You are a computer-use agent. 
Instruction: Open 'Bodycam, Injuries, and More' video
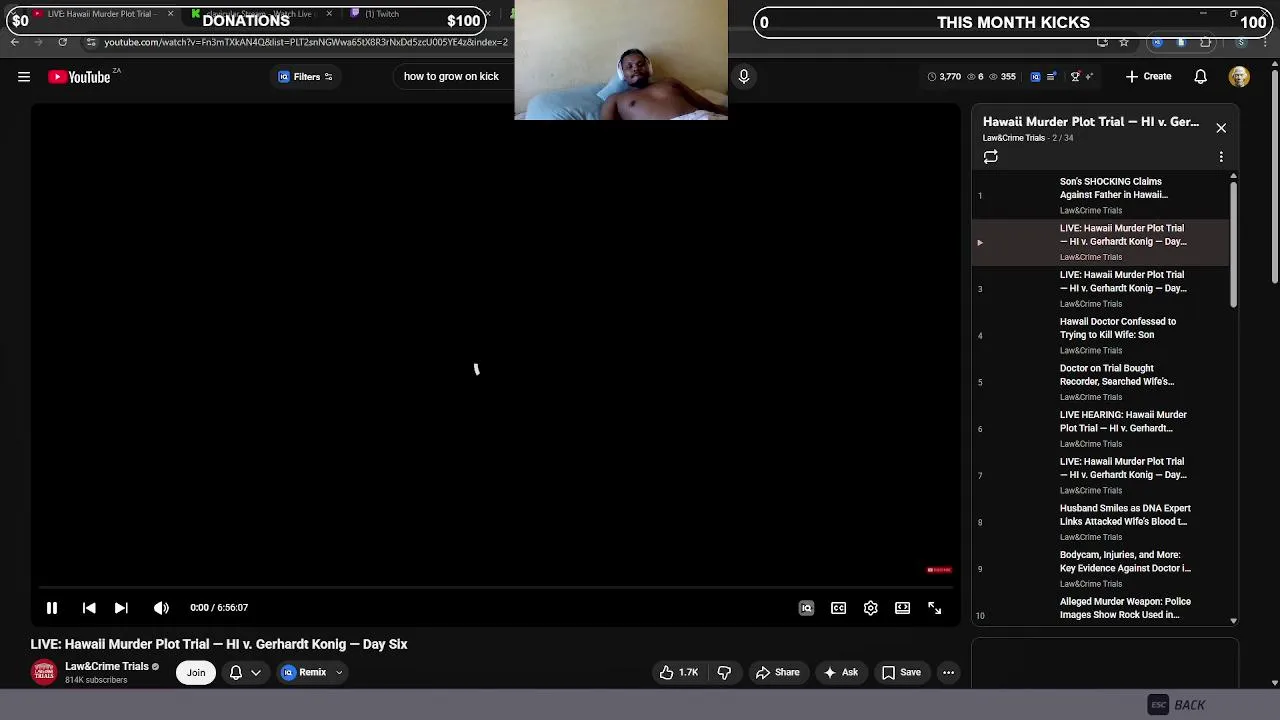click(x=1100, y=568)
